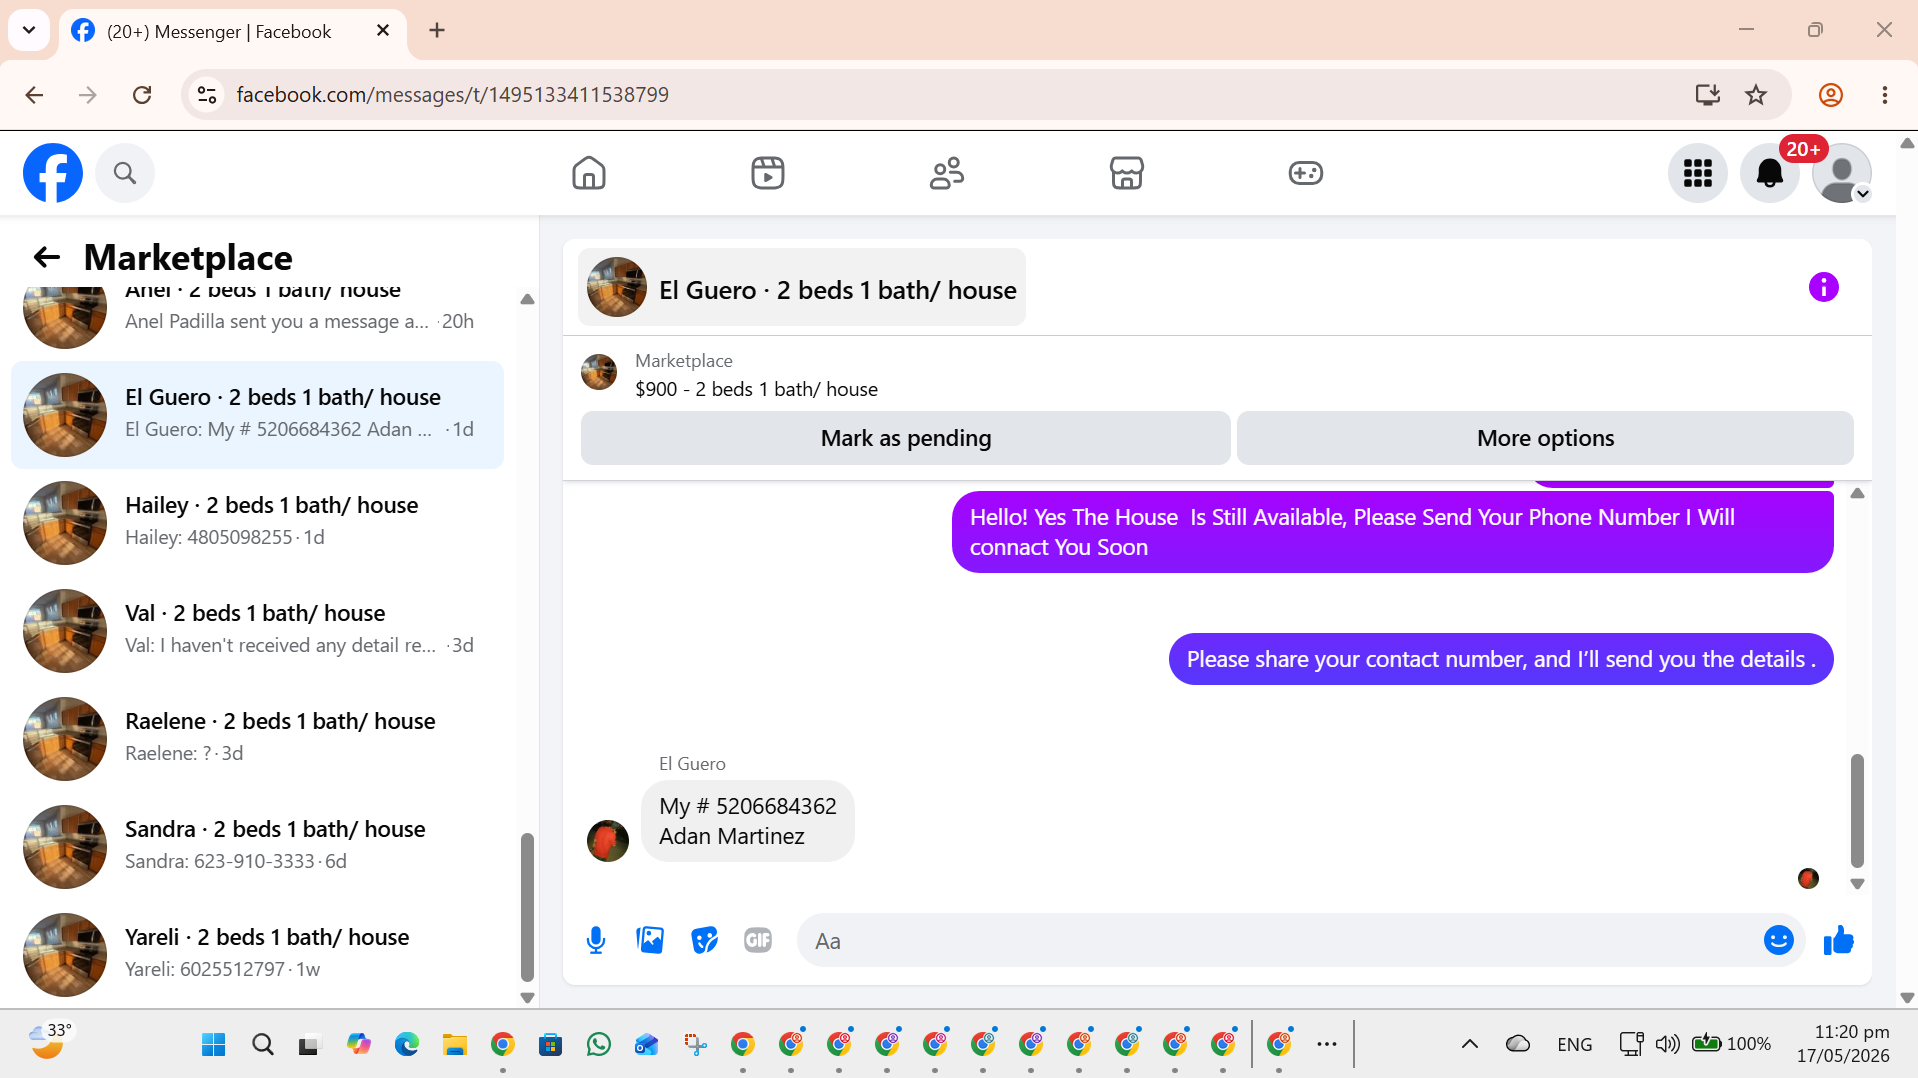The image size is (1918, 1078).
Task: Launch Microsoft Edge from the taskbar
Action: tap(407, 1045)
